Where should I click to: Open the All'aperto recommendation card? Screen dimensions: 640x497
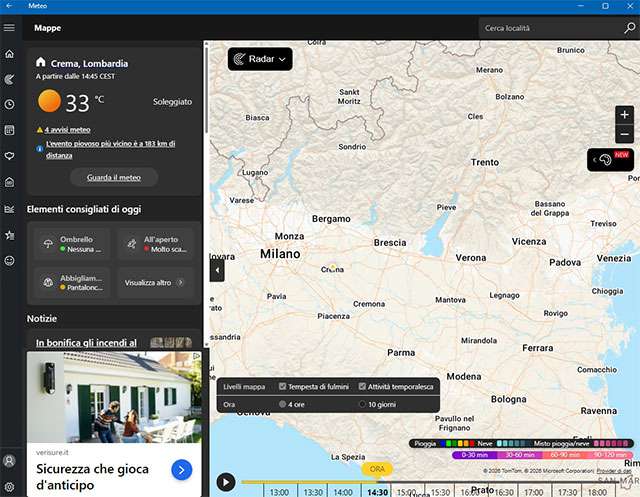click(x=155, y=244)
